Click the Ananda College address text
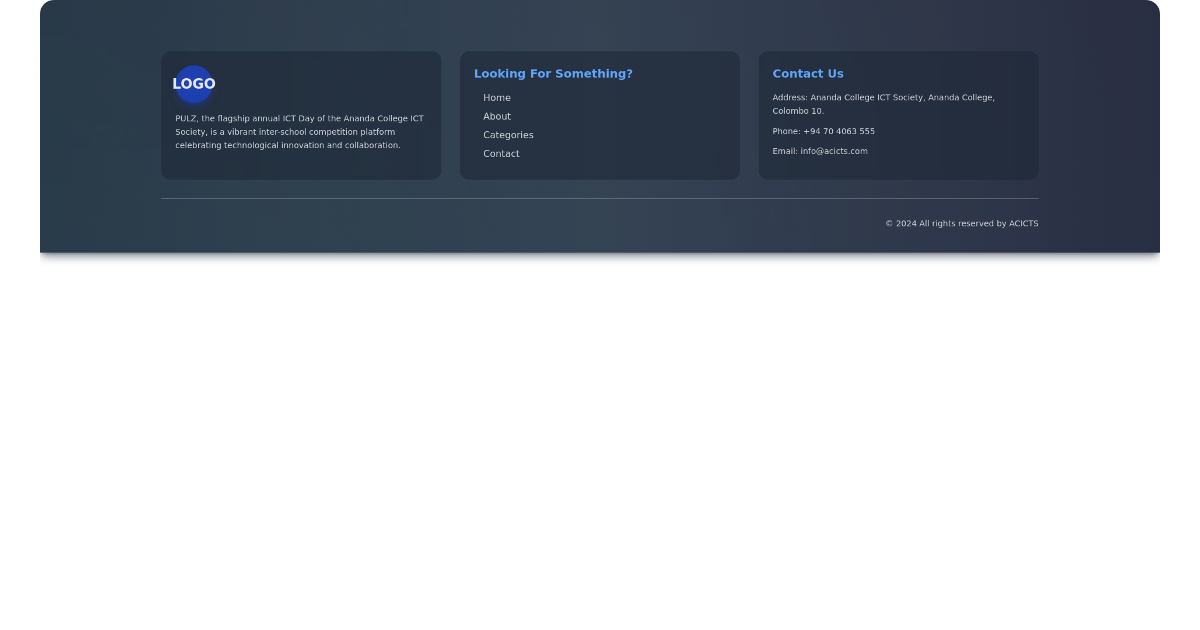Viewport: 1200px width, 630px height. (x=883, y=104)
